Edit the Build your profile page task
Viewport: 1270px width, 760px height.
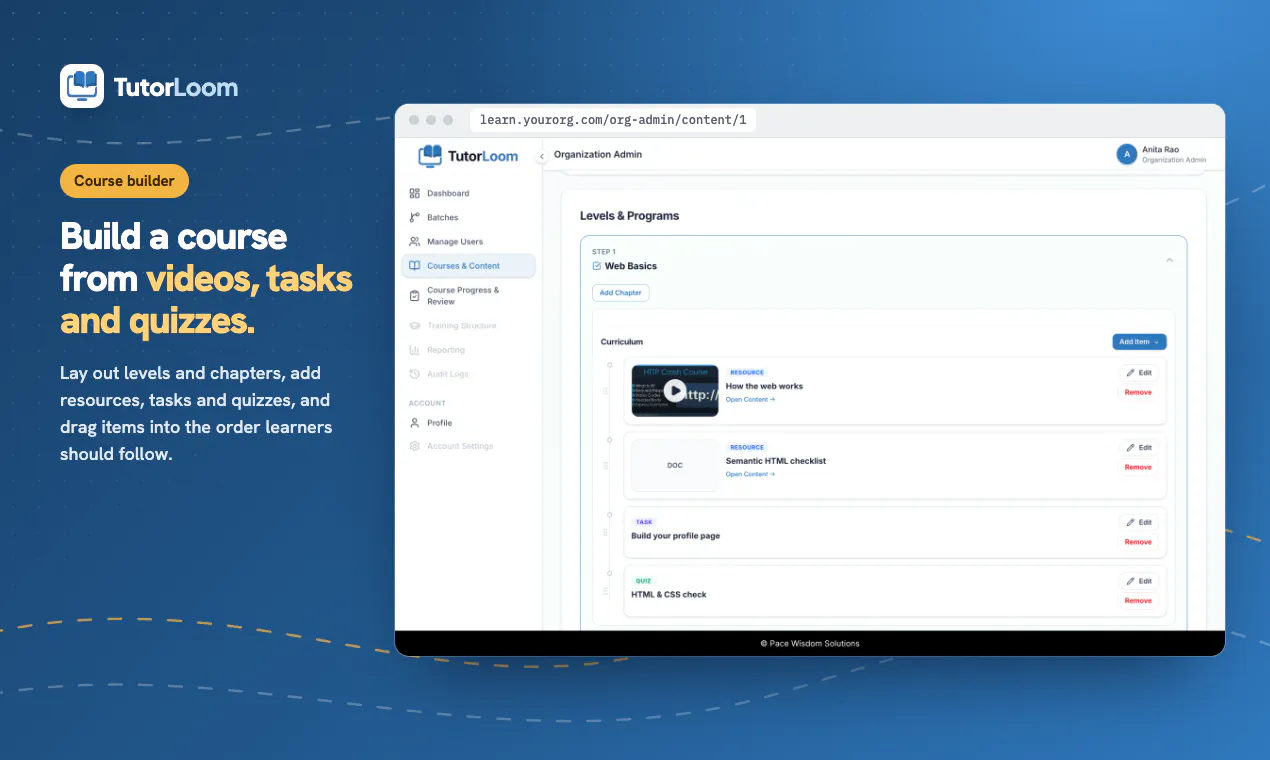[1138, 522]
